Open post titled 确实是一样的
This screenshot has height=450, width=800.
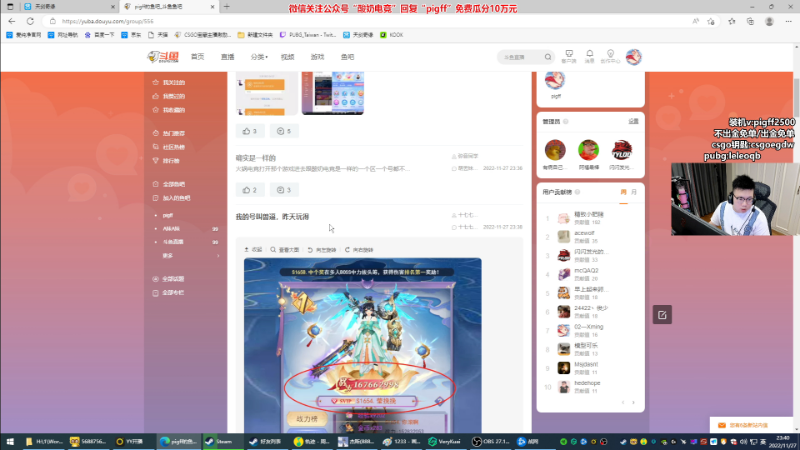tap(256, 158)
